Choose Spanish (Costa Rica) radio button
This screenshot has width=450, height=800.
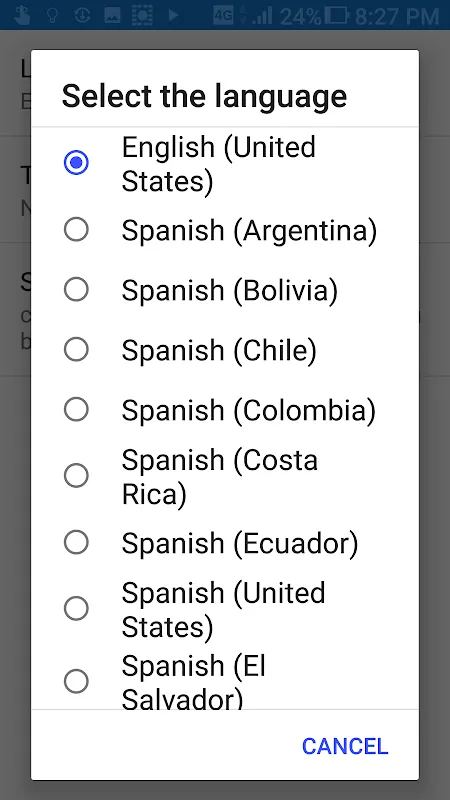coord(76,476)
